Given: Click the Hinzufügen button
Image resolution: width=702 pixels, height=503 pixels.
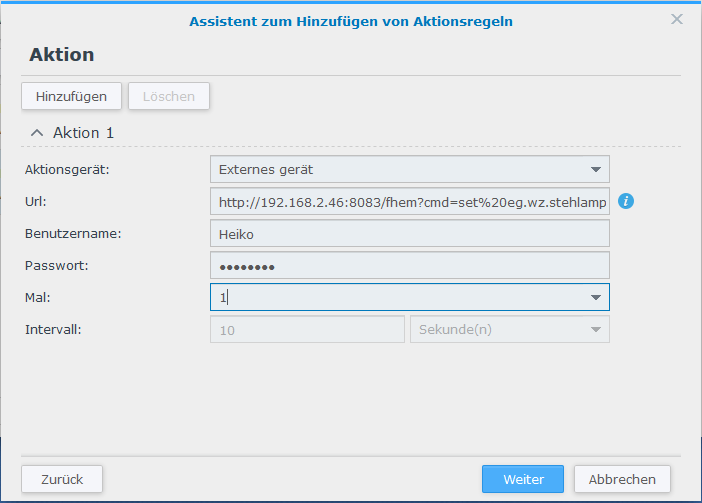Looking at the screenshot, I should click(71, 96).
